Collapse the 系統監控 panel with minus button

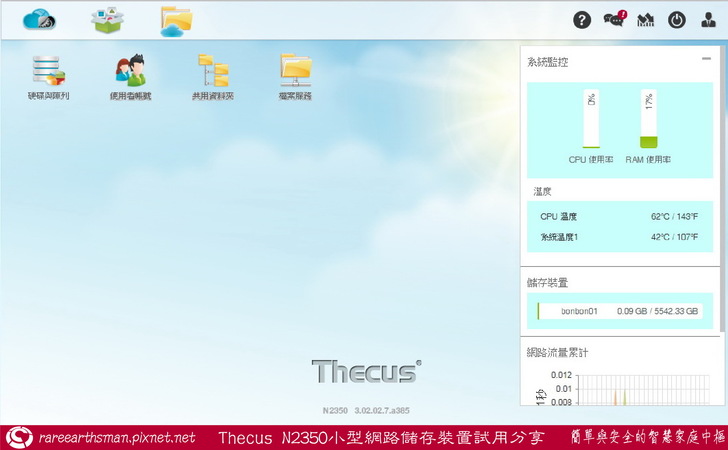(x=706, y=60)
